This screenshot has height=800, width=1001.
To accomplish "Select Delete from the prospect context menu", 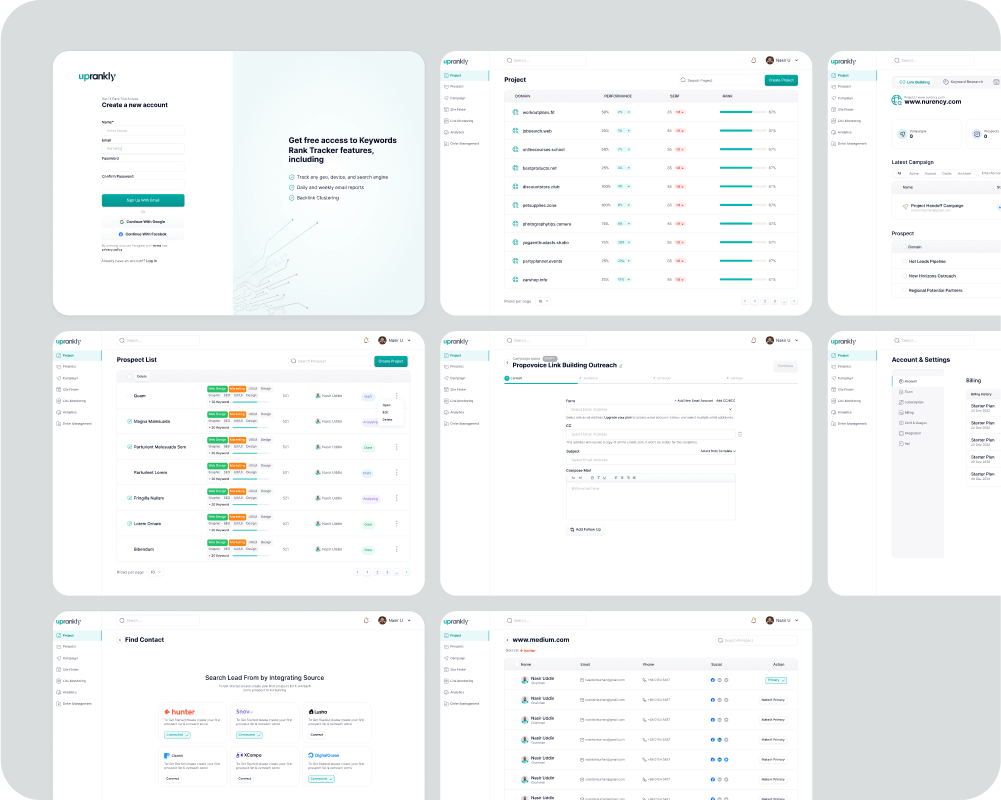I will [386, 420].
